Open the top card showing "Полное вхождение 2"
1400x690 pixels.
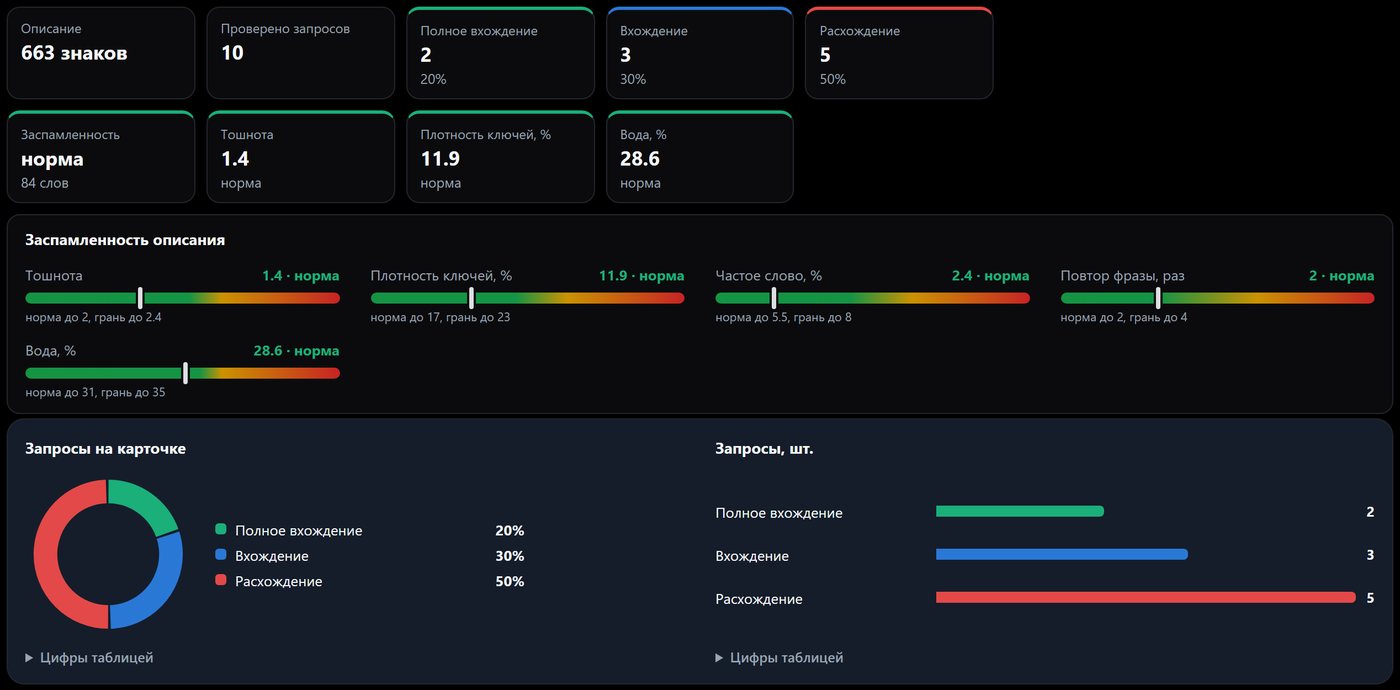500,53
